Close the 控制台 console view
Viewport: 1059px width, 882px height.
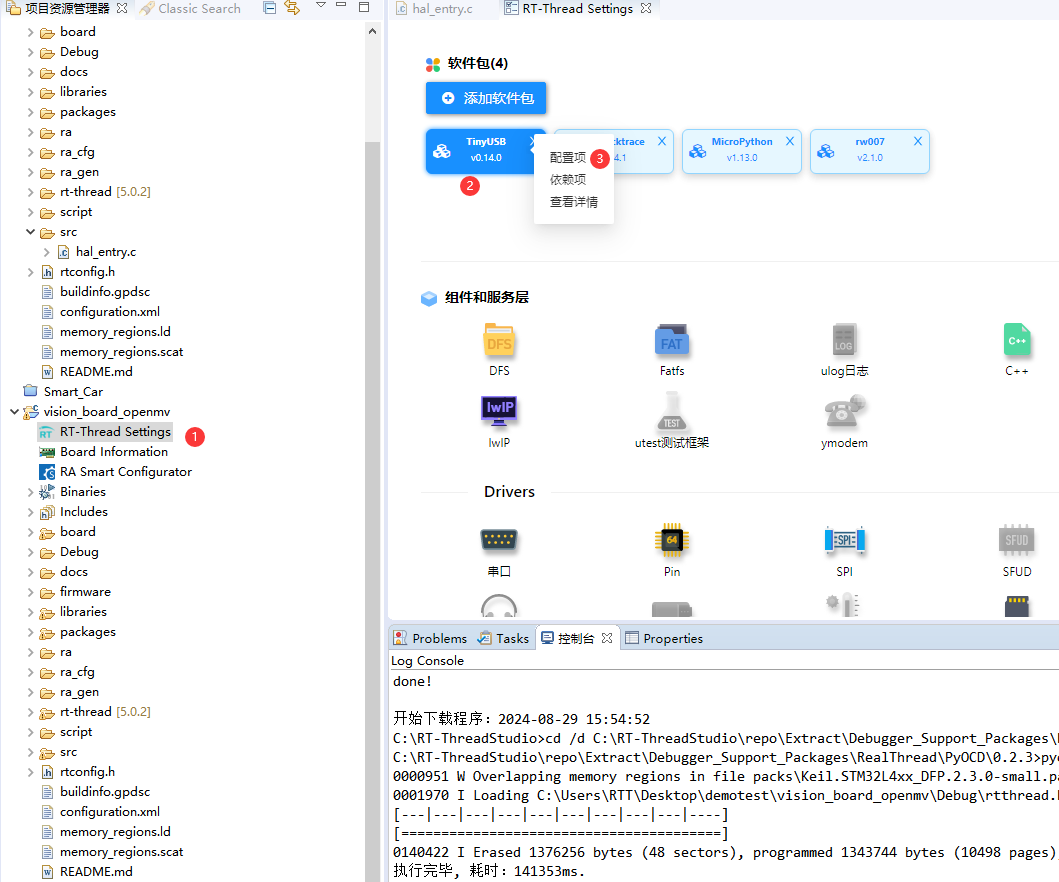(606, 638)
